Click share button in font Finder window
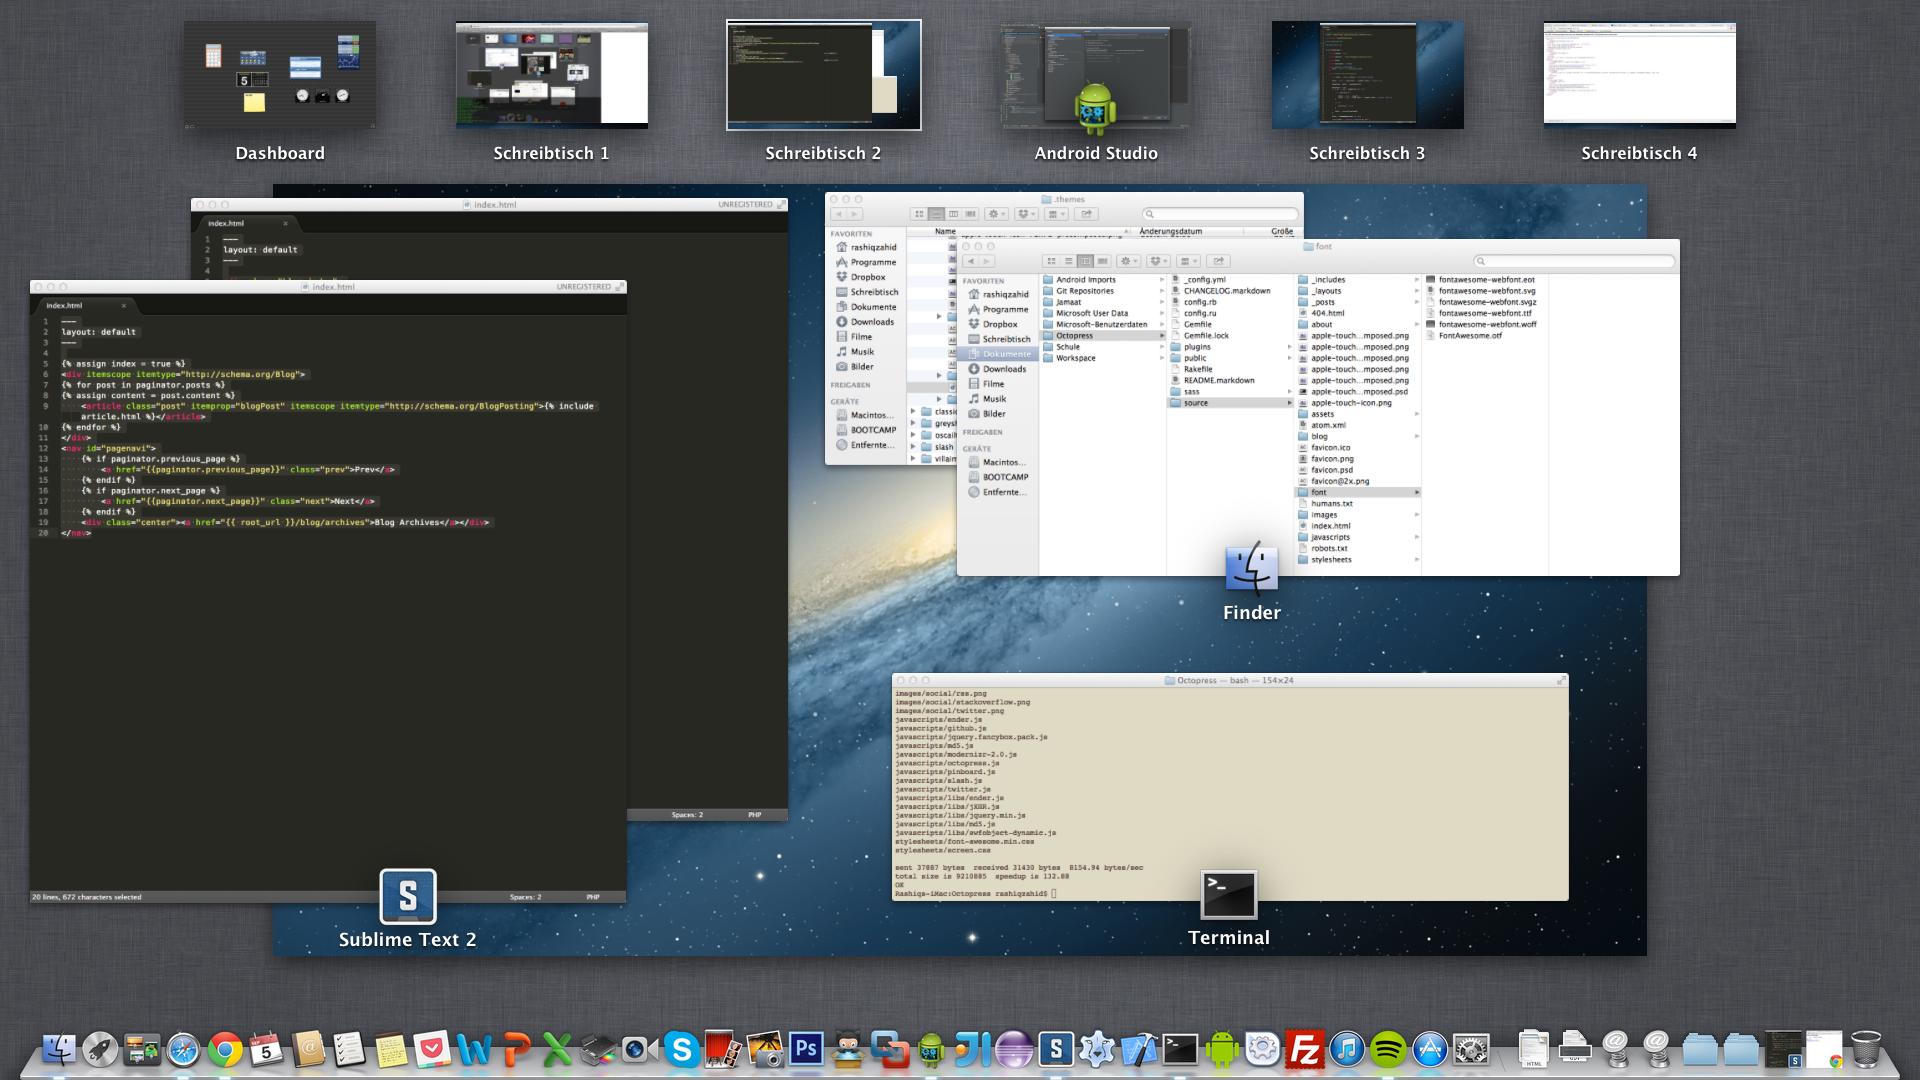Image resolution: width=1920 pixels, height=1080 pixels. pyautogui.click(x=1219, y=261)
